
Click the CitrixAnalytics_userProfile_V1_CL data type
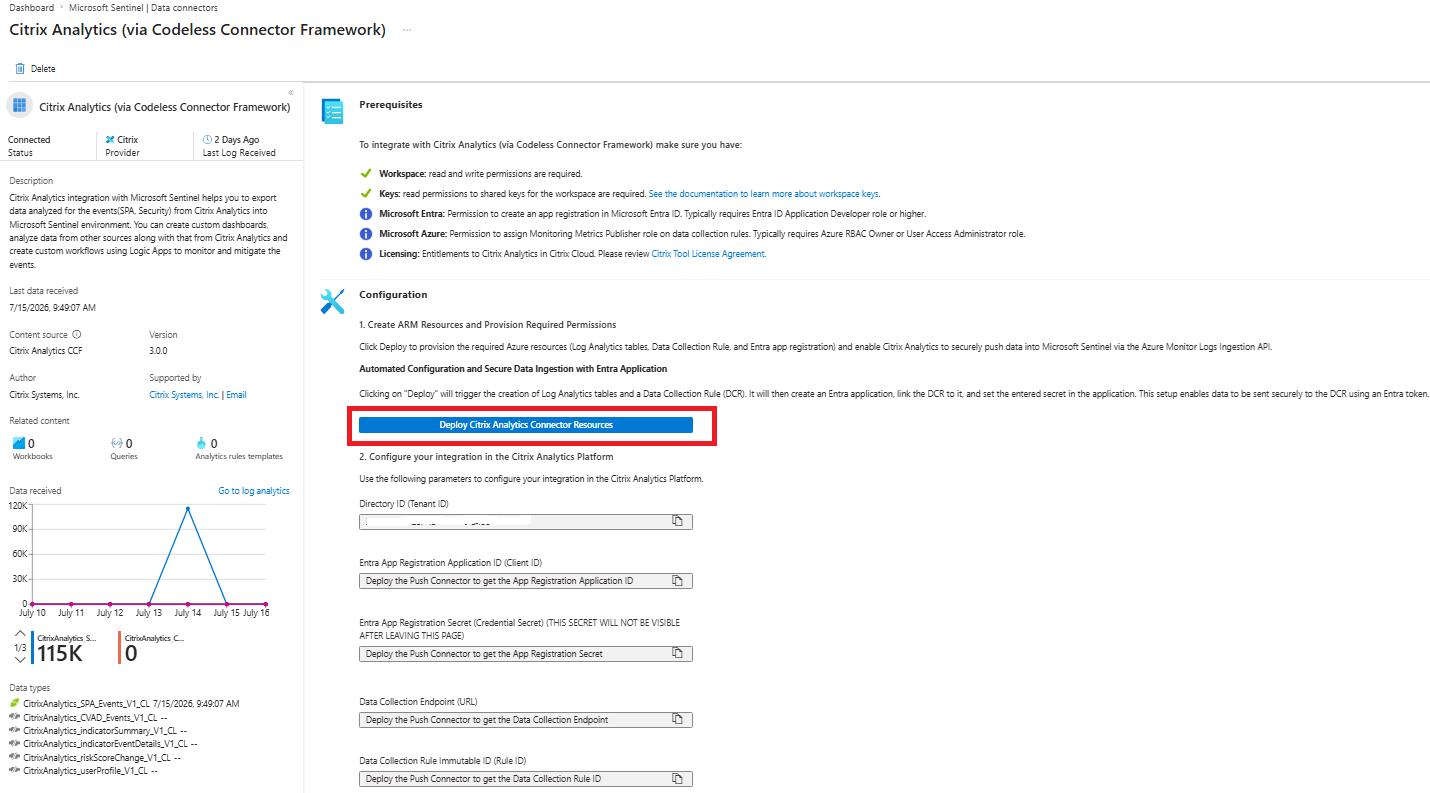pos(85,770)
